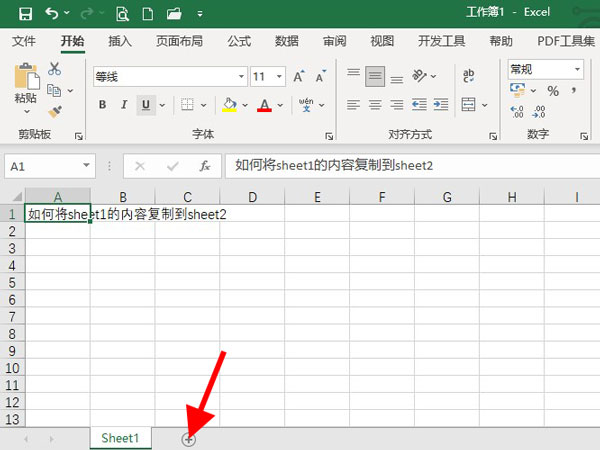Click the insert function fx icon
The width and height of the screenshot is (600, 450).
(x=205, y=166)
